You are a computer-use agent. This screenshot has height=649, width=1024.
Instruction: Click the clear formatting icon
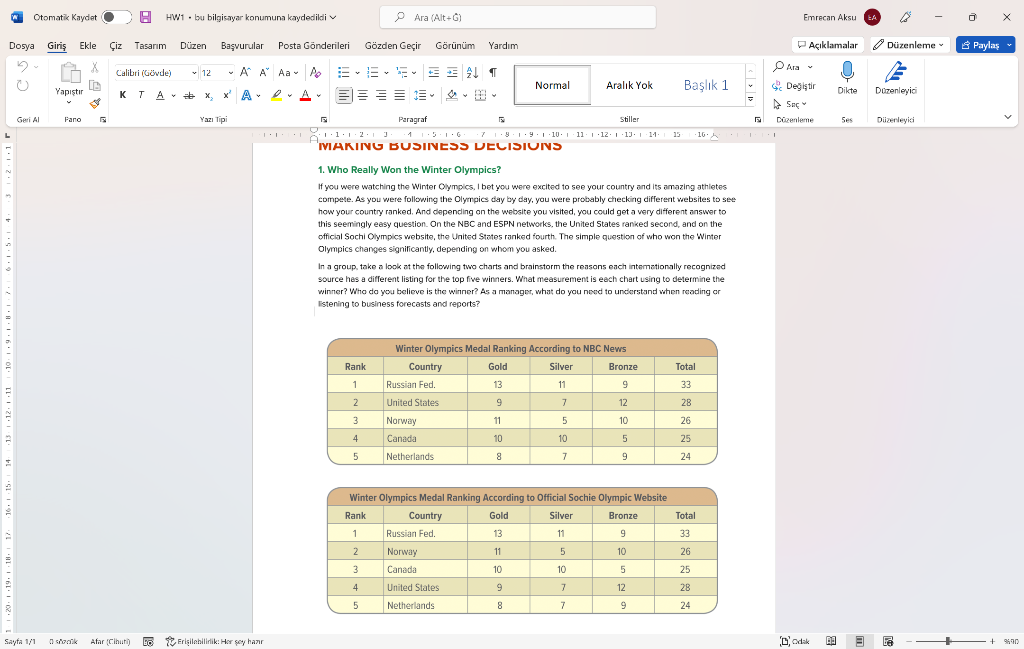315,72
